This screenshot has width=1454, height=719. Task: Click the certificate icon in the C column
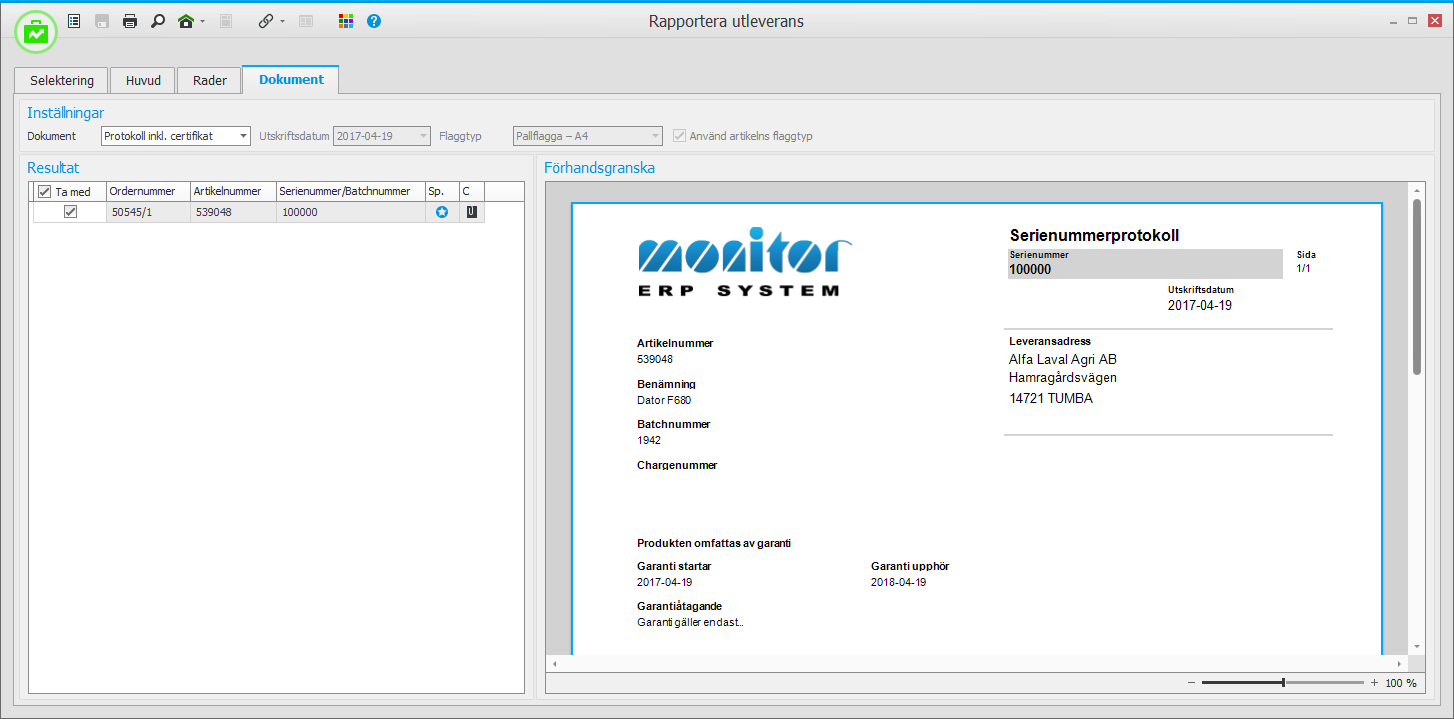pyautogui.click(x=471, y=212)
